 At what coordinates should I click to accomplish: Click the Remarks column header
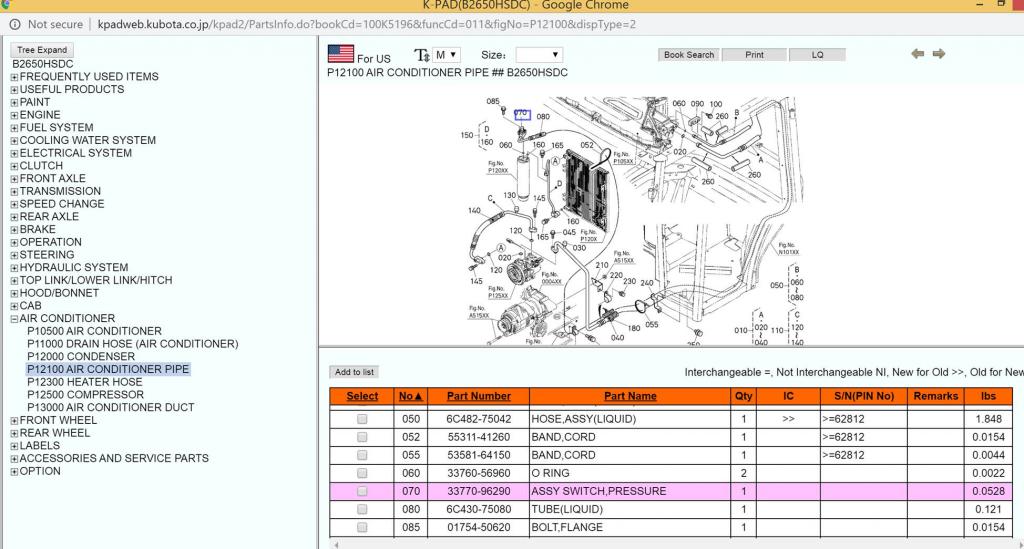pyautogui.click(x=936, y=396)
